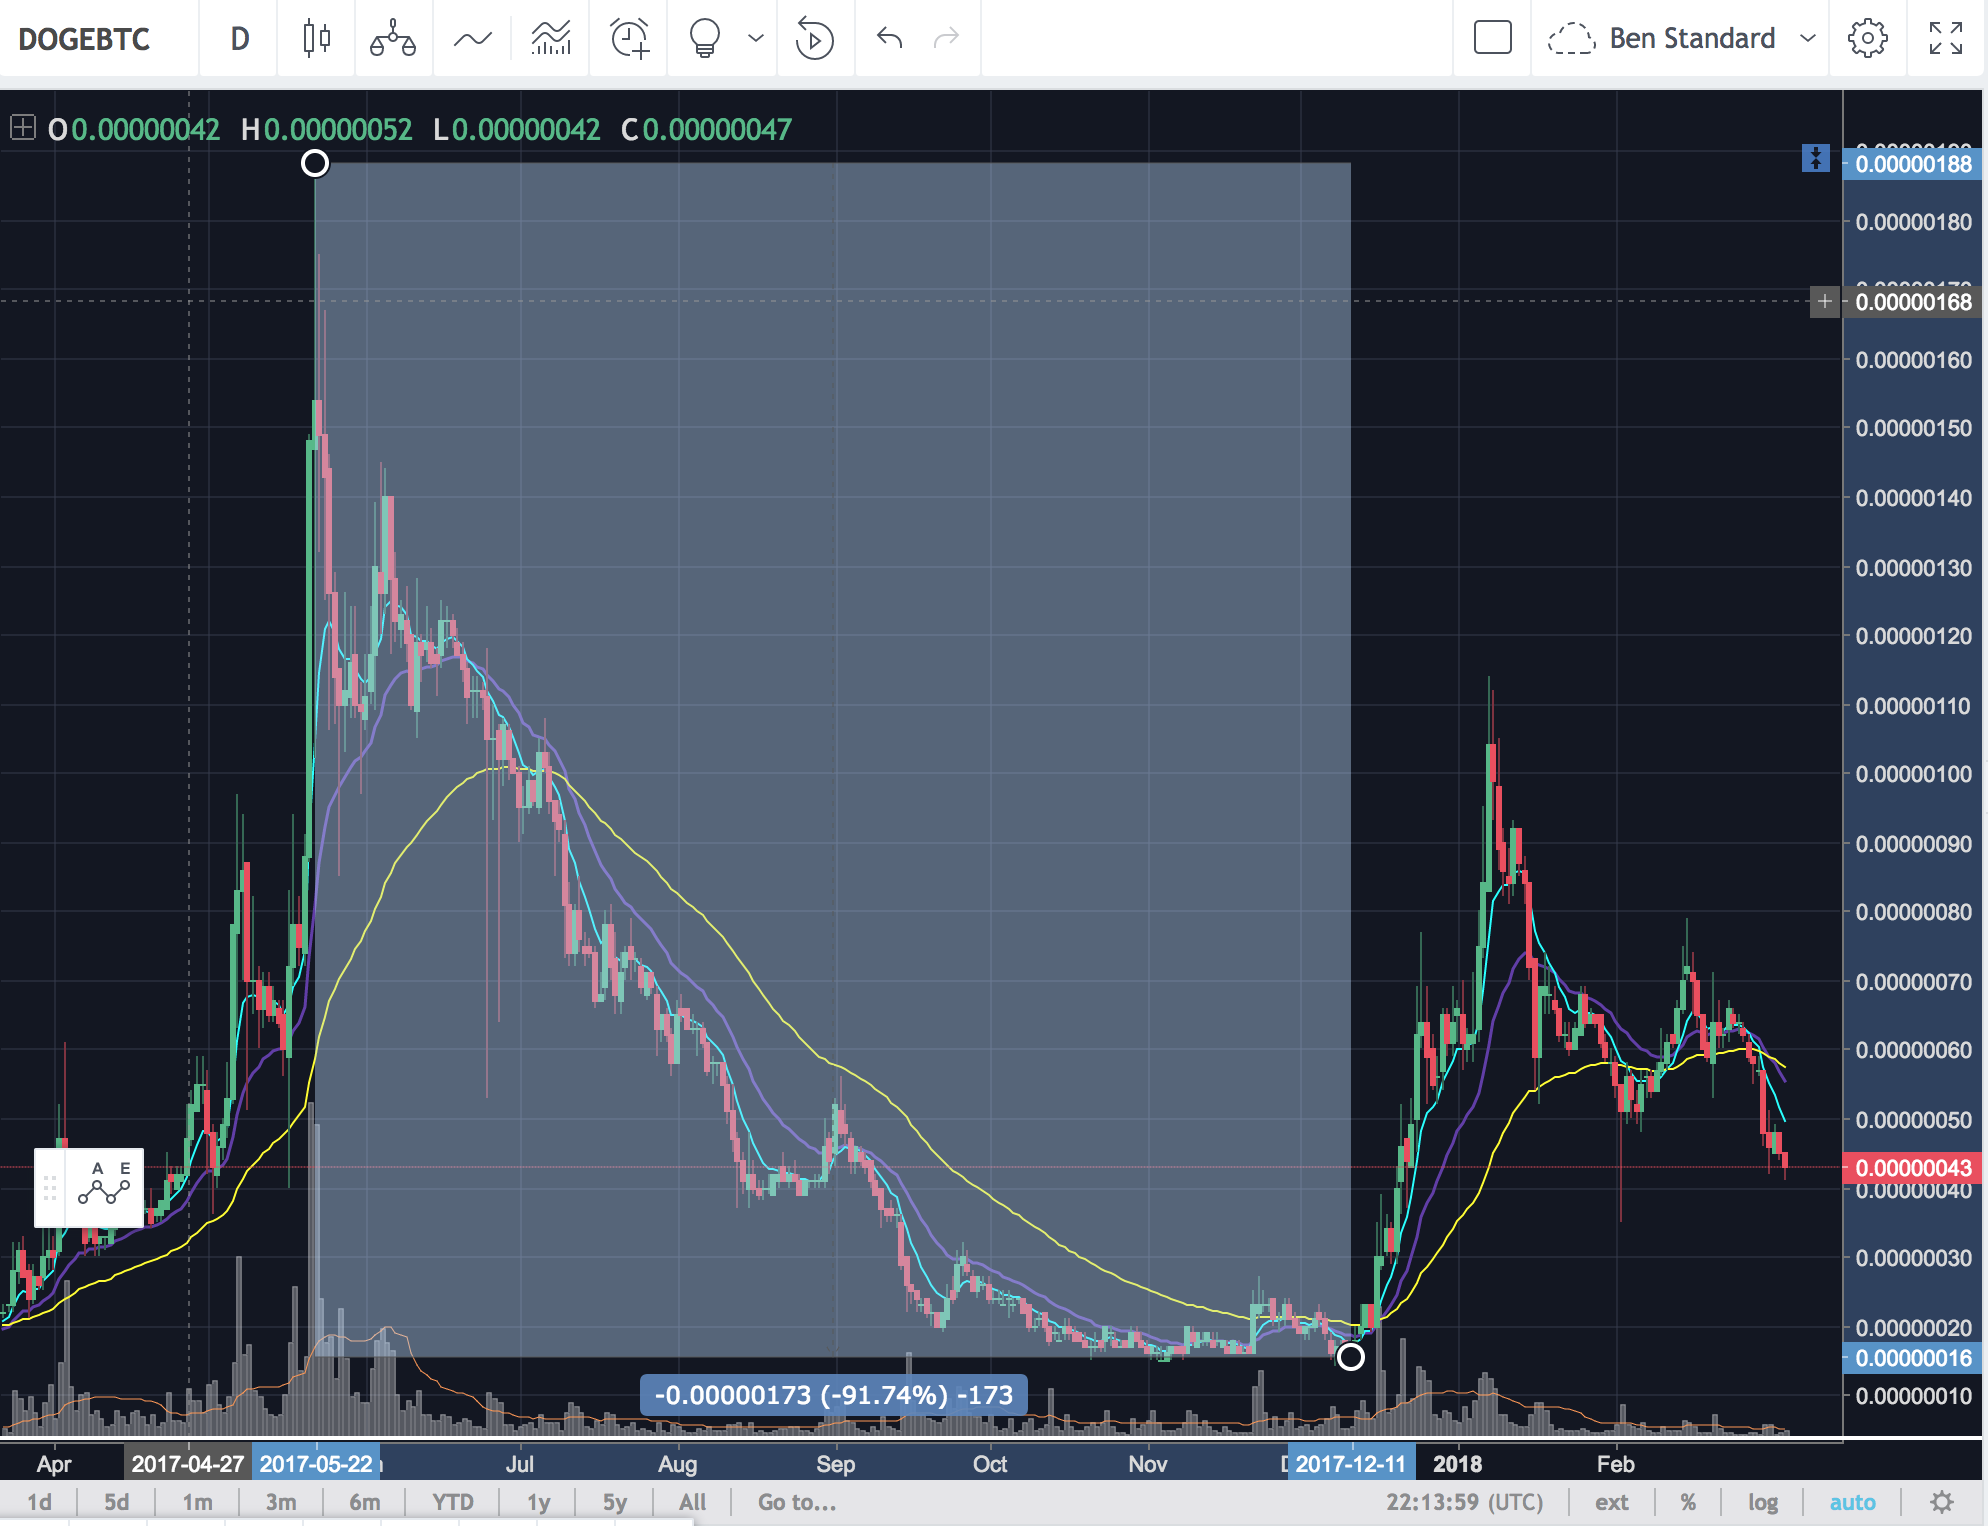This screenshot has width=1988, height=1526.
Task: Open the compare symbols tool
Action: pyautogui.click(x=393, y=39)
